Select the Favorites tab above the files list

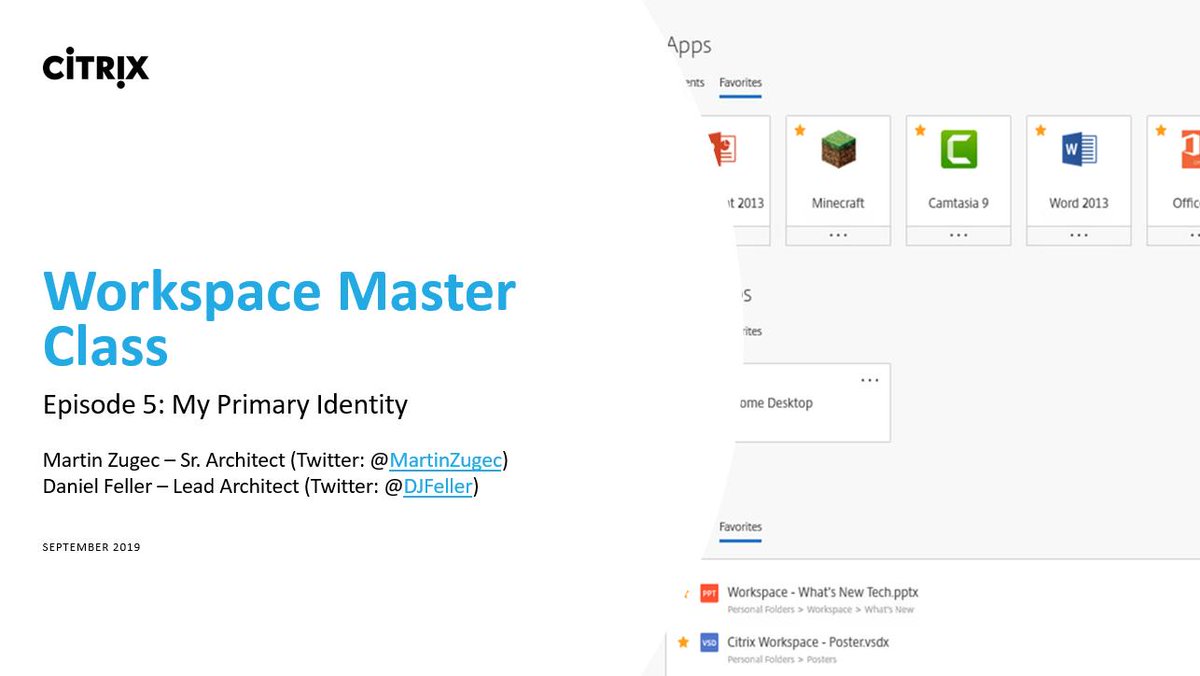pyautogui.click(x=740, y=527)
